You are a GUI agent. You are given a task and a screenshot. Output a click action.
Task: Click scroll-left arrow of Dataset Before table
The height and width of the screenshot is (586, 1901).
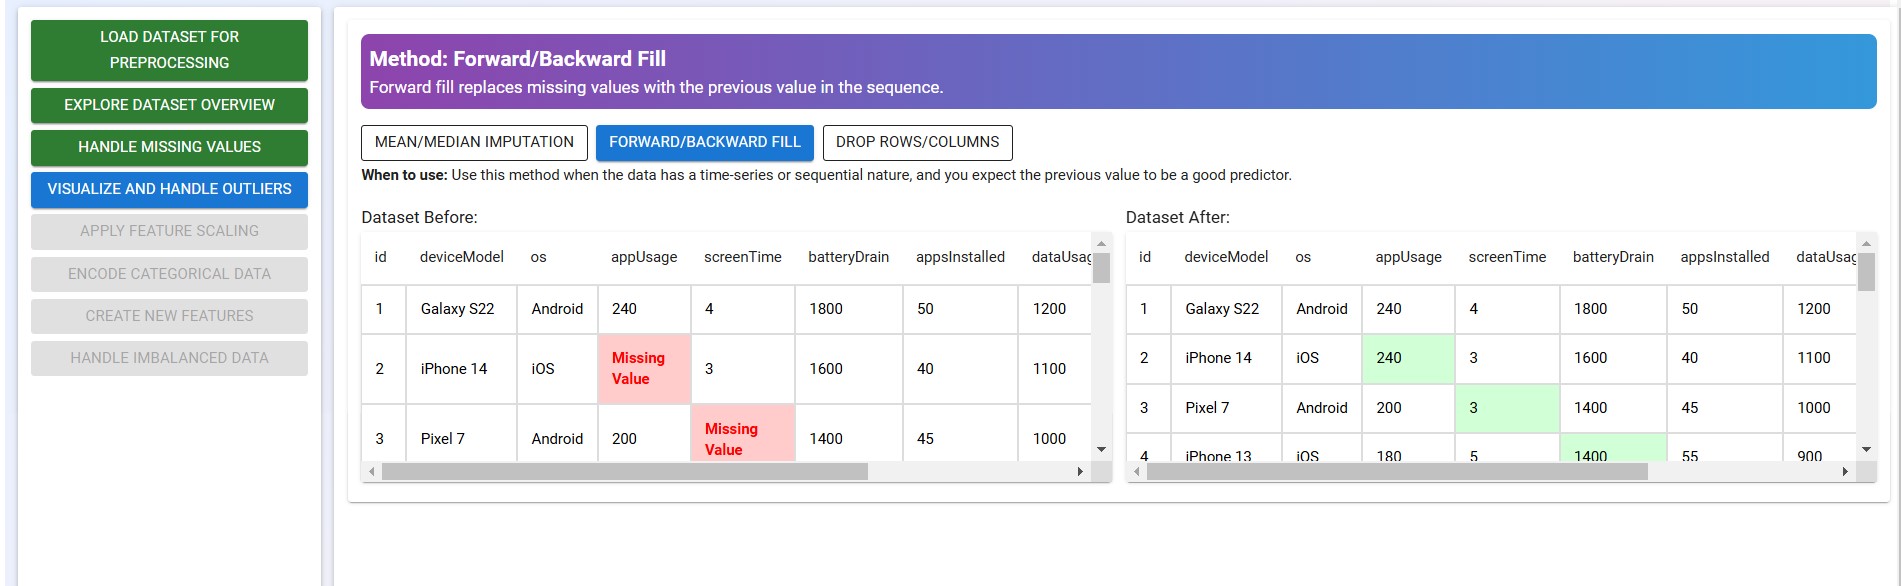click(372, 471)
